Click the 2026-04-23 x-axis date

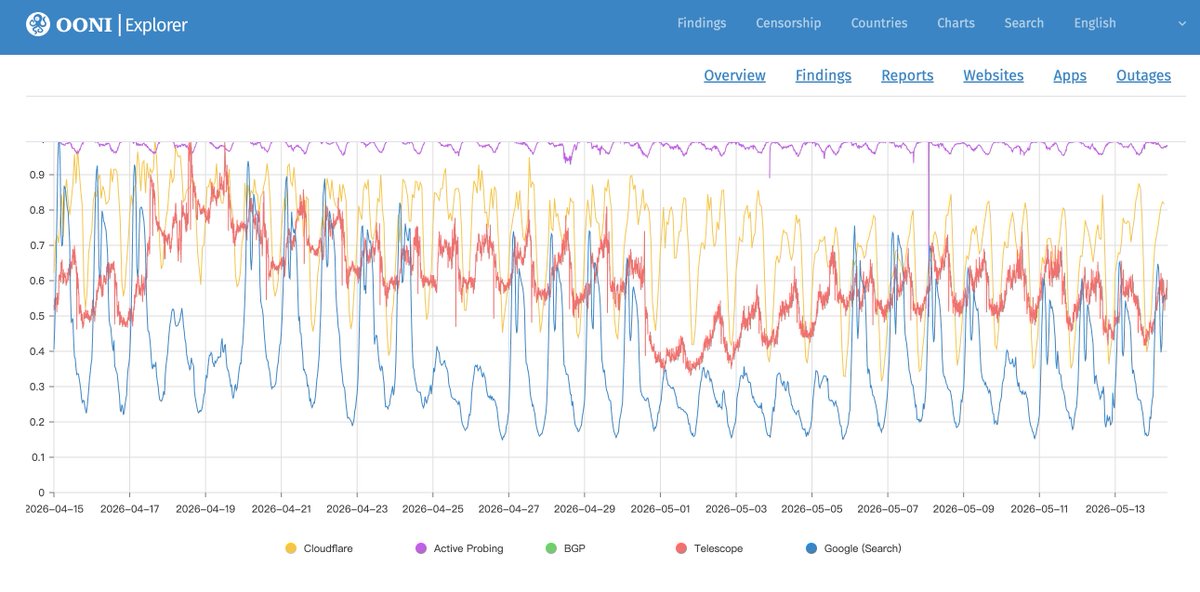click(357, 508)
